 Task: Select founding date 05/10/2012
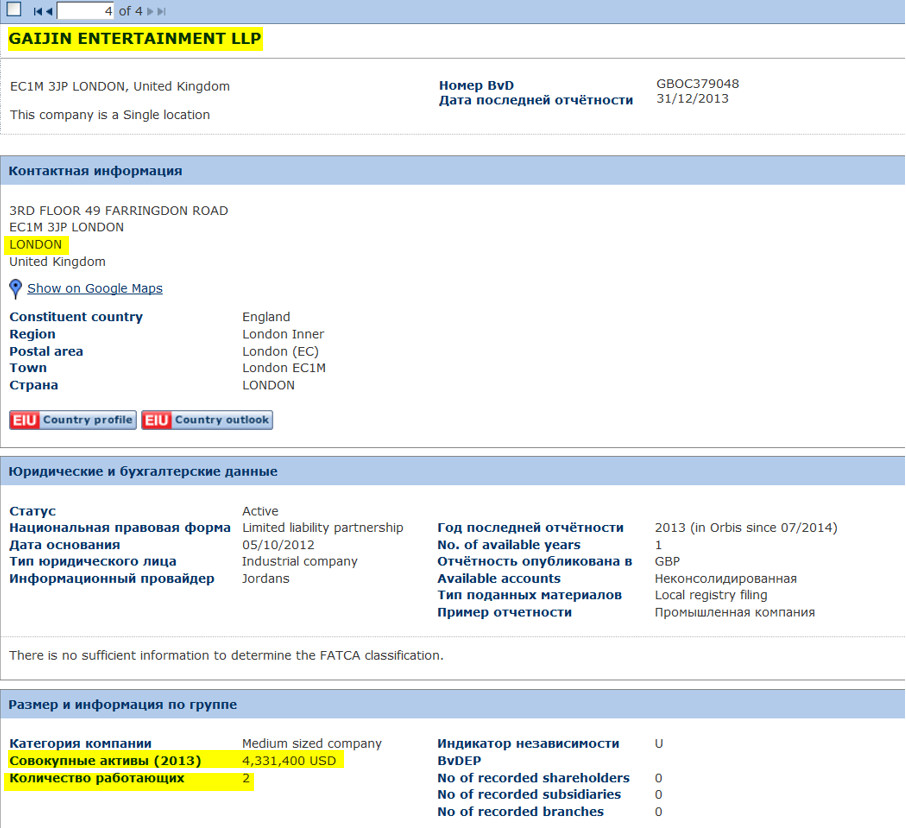(x=278, y=545)
